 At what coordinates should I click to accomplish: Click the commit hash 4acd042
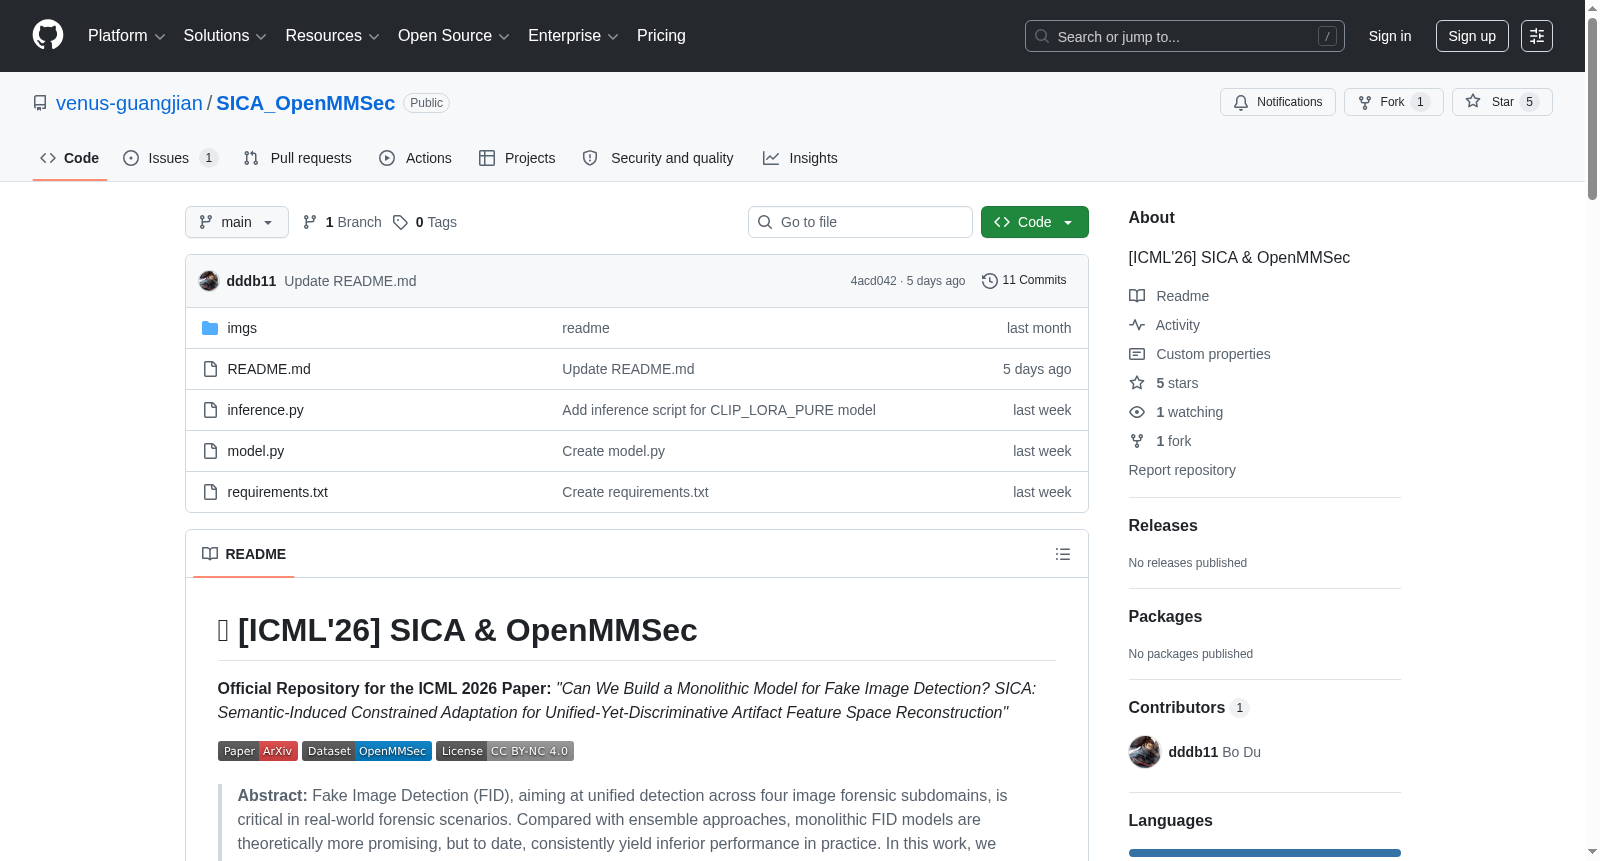point(874,281)
